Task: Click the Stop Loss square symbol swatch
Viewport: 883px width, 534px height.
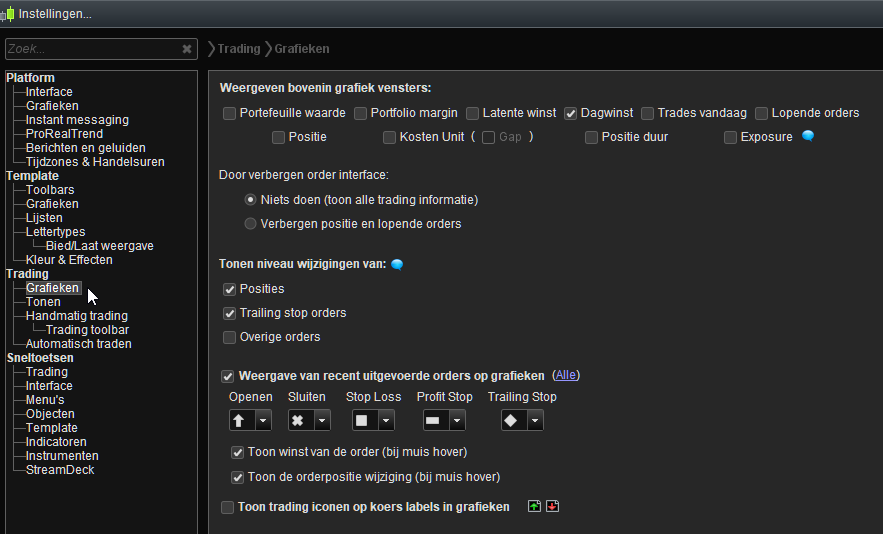Action: pos(361,421)
